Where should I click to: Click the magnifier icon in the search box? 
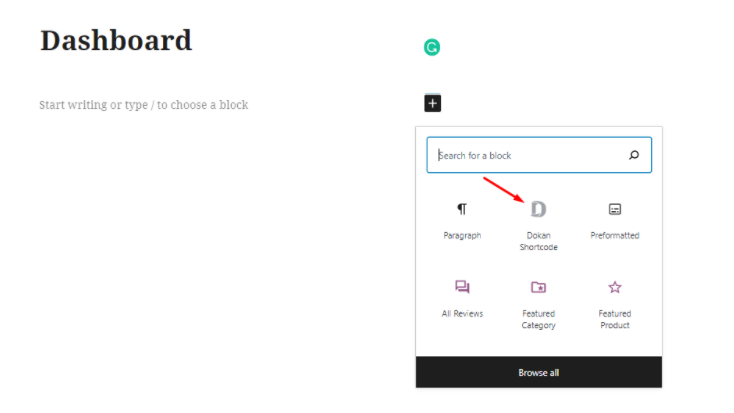(634, 155)
